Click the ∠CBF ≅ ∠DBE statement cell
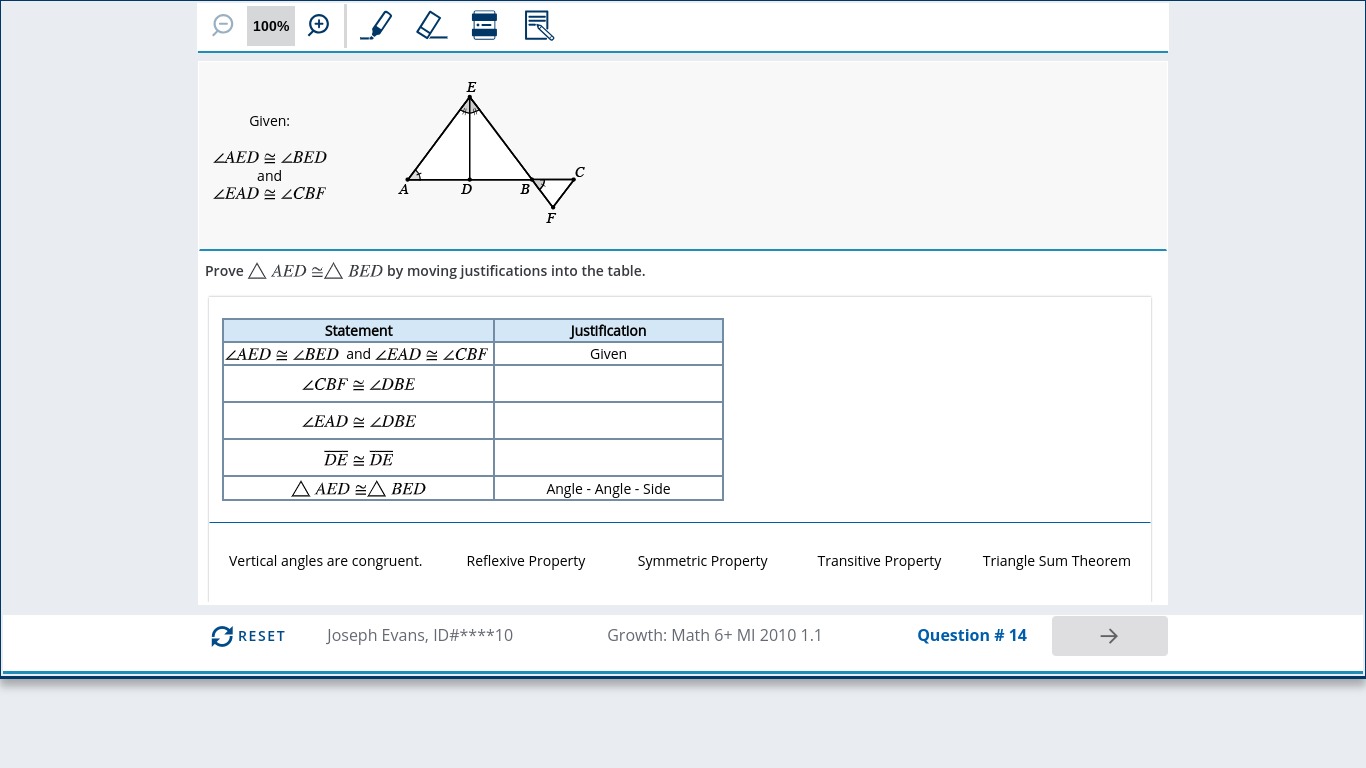Screen dimensions: 1366x768 358,384
